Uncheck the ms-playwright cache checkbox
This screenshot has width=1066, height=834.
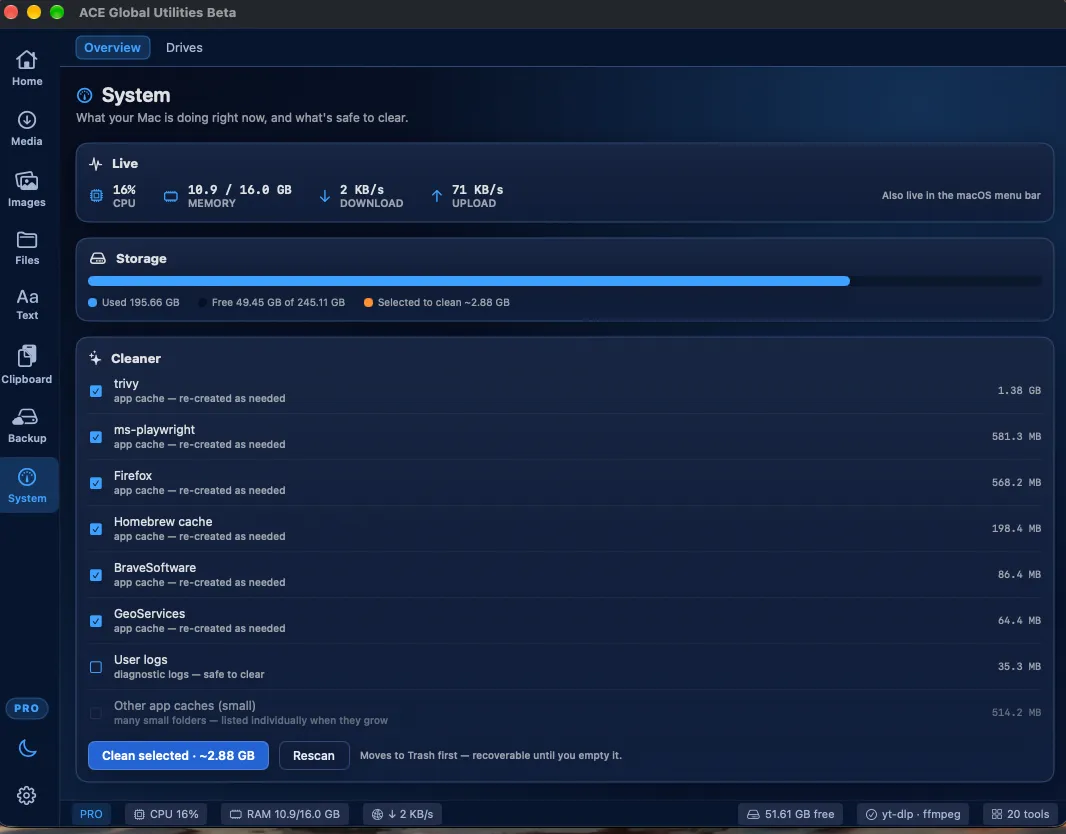click(x=96, y=437)
